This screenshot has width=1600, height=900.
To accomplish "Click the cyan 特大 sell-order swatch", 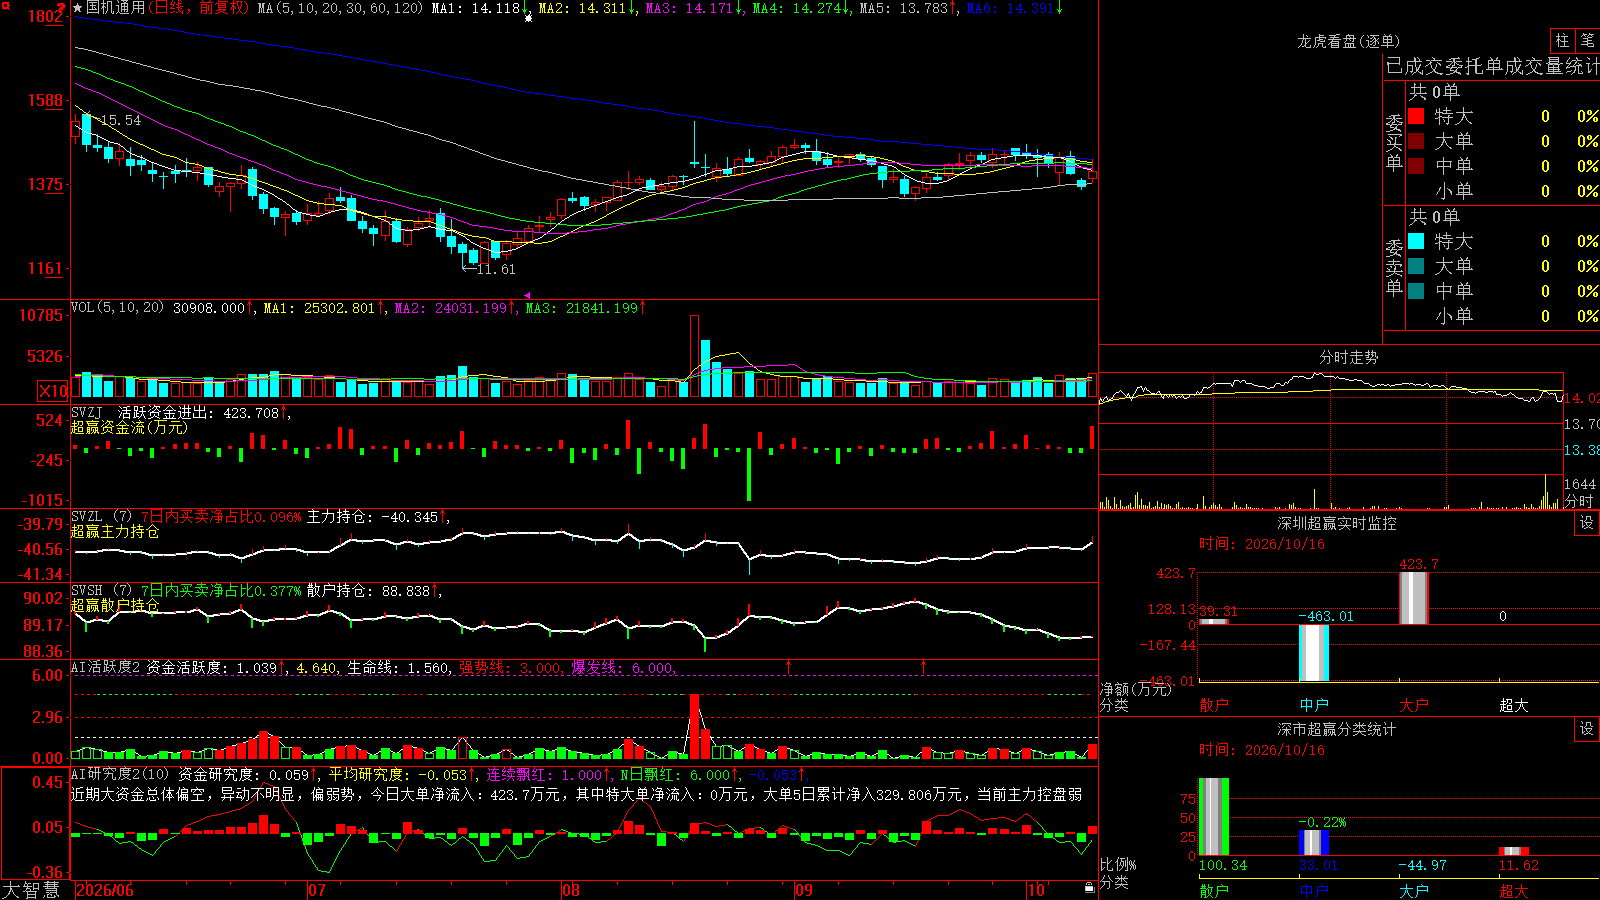I will click(x=1416, y=241).
